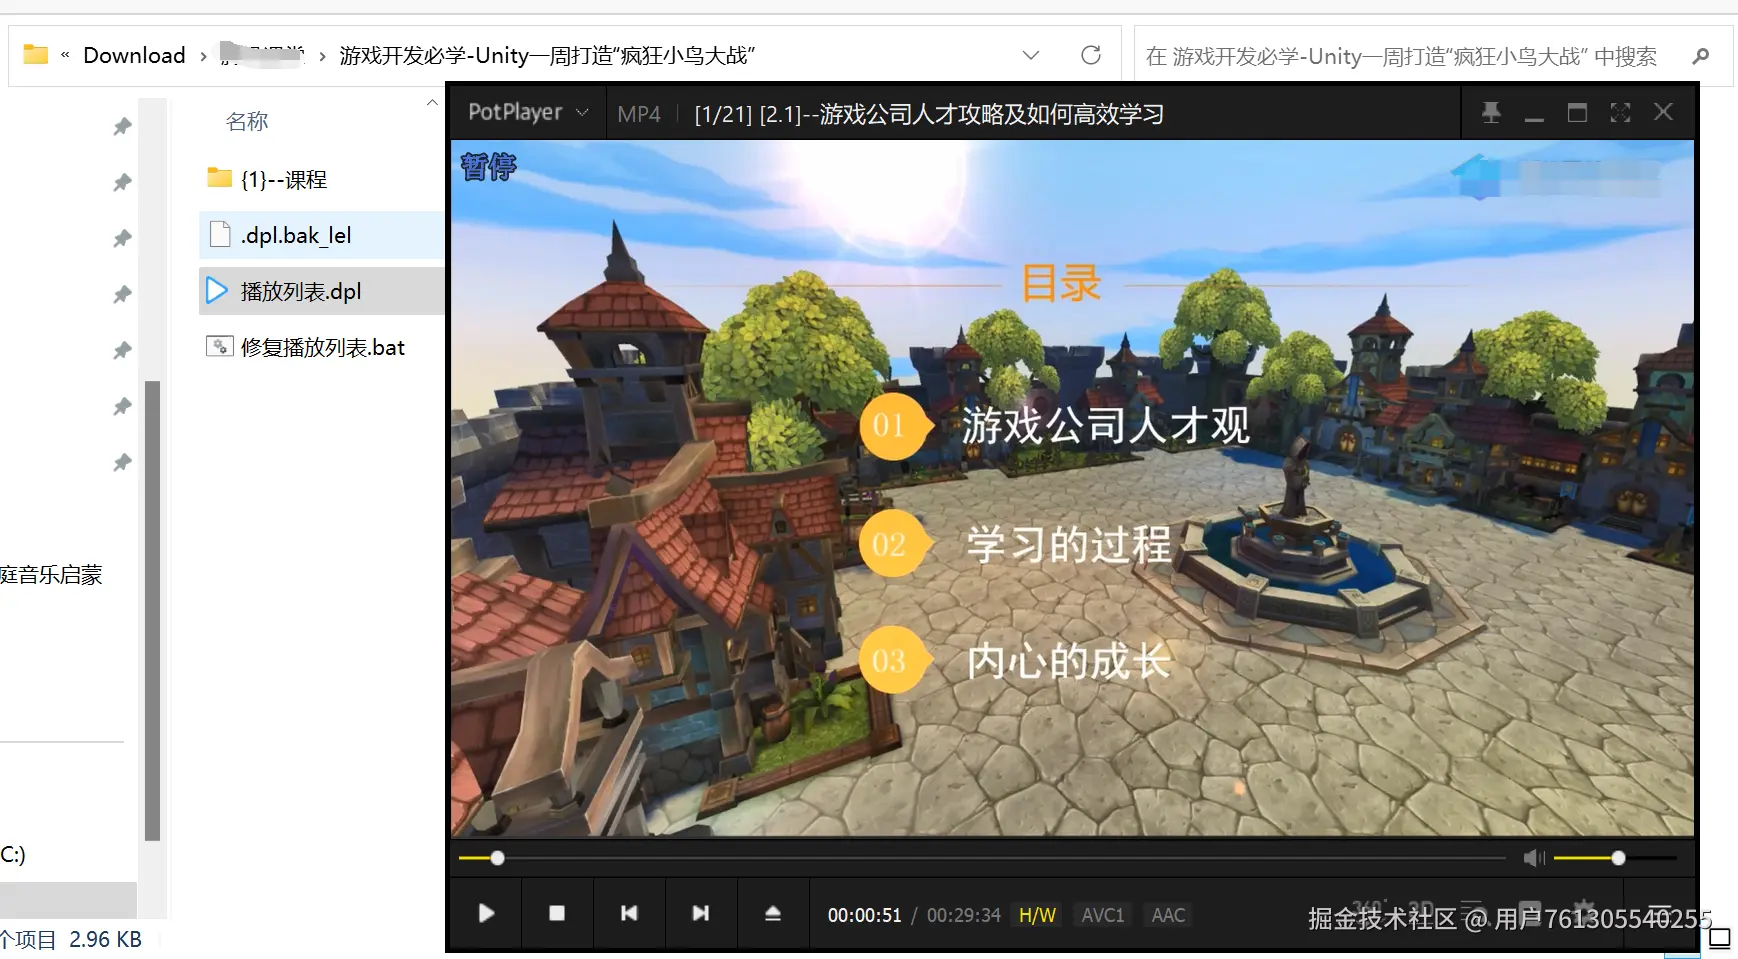Skip to the next file in PotPlayer
The width and height of the screenshot is (1738, 959).
[701, 913]
